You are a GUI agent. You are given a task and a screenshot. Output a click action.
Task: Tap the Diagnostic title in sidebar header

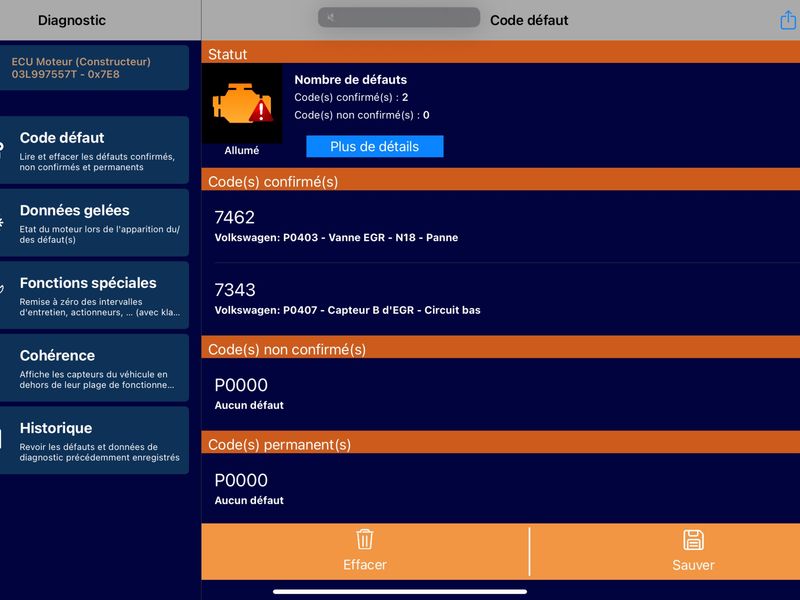pos(72,20)
